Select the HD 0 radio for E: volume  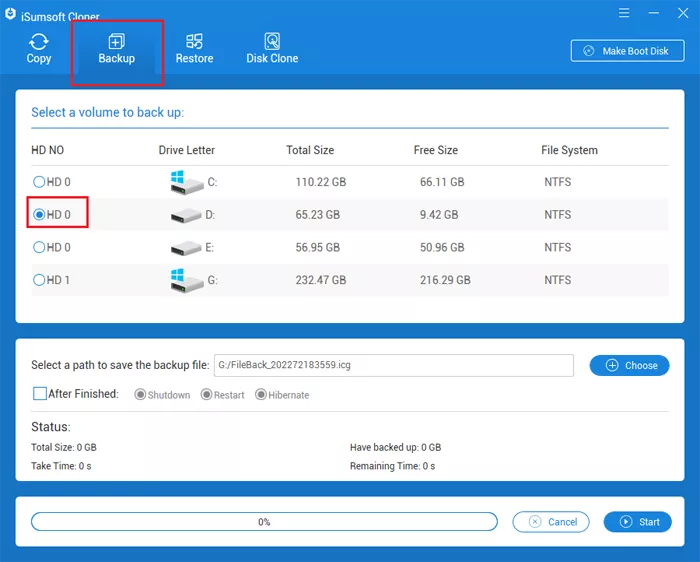tap(39, 247)
